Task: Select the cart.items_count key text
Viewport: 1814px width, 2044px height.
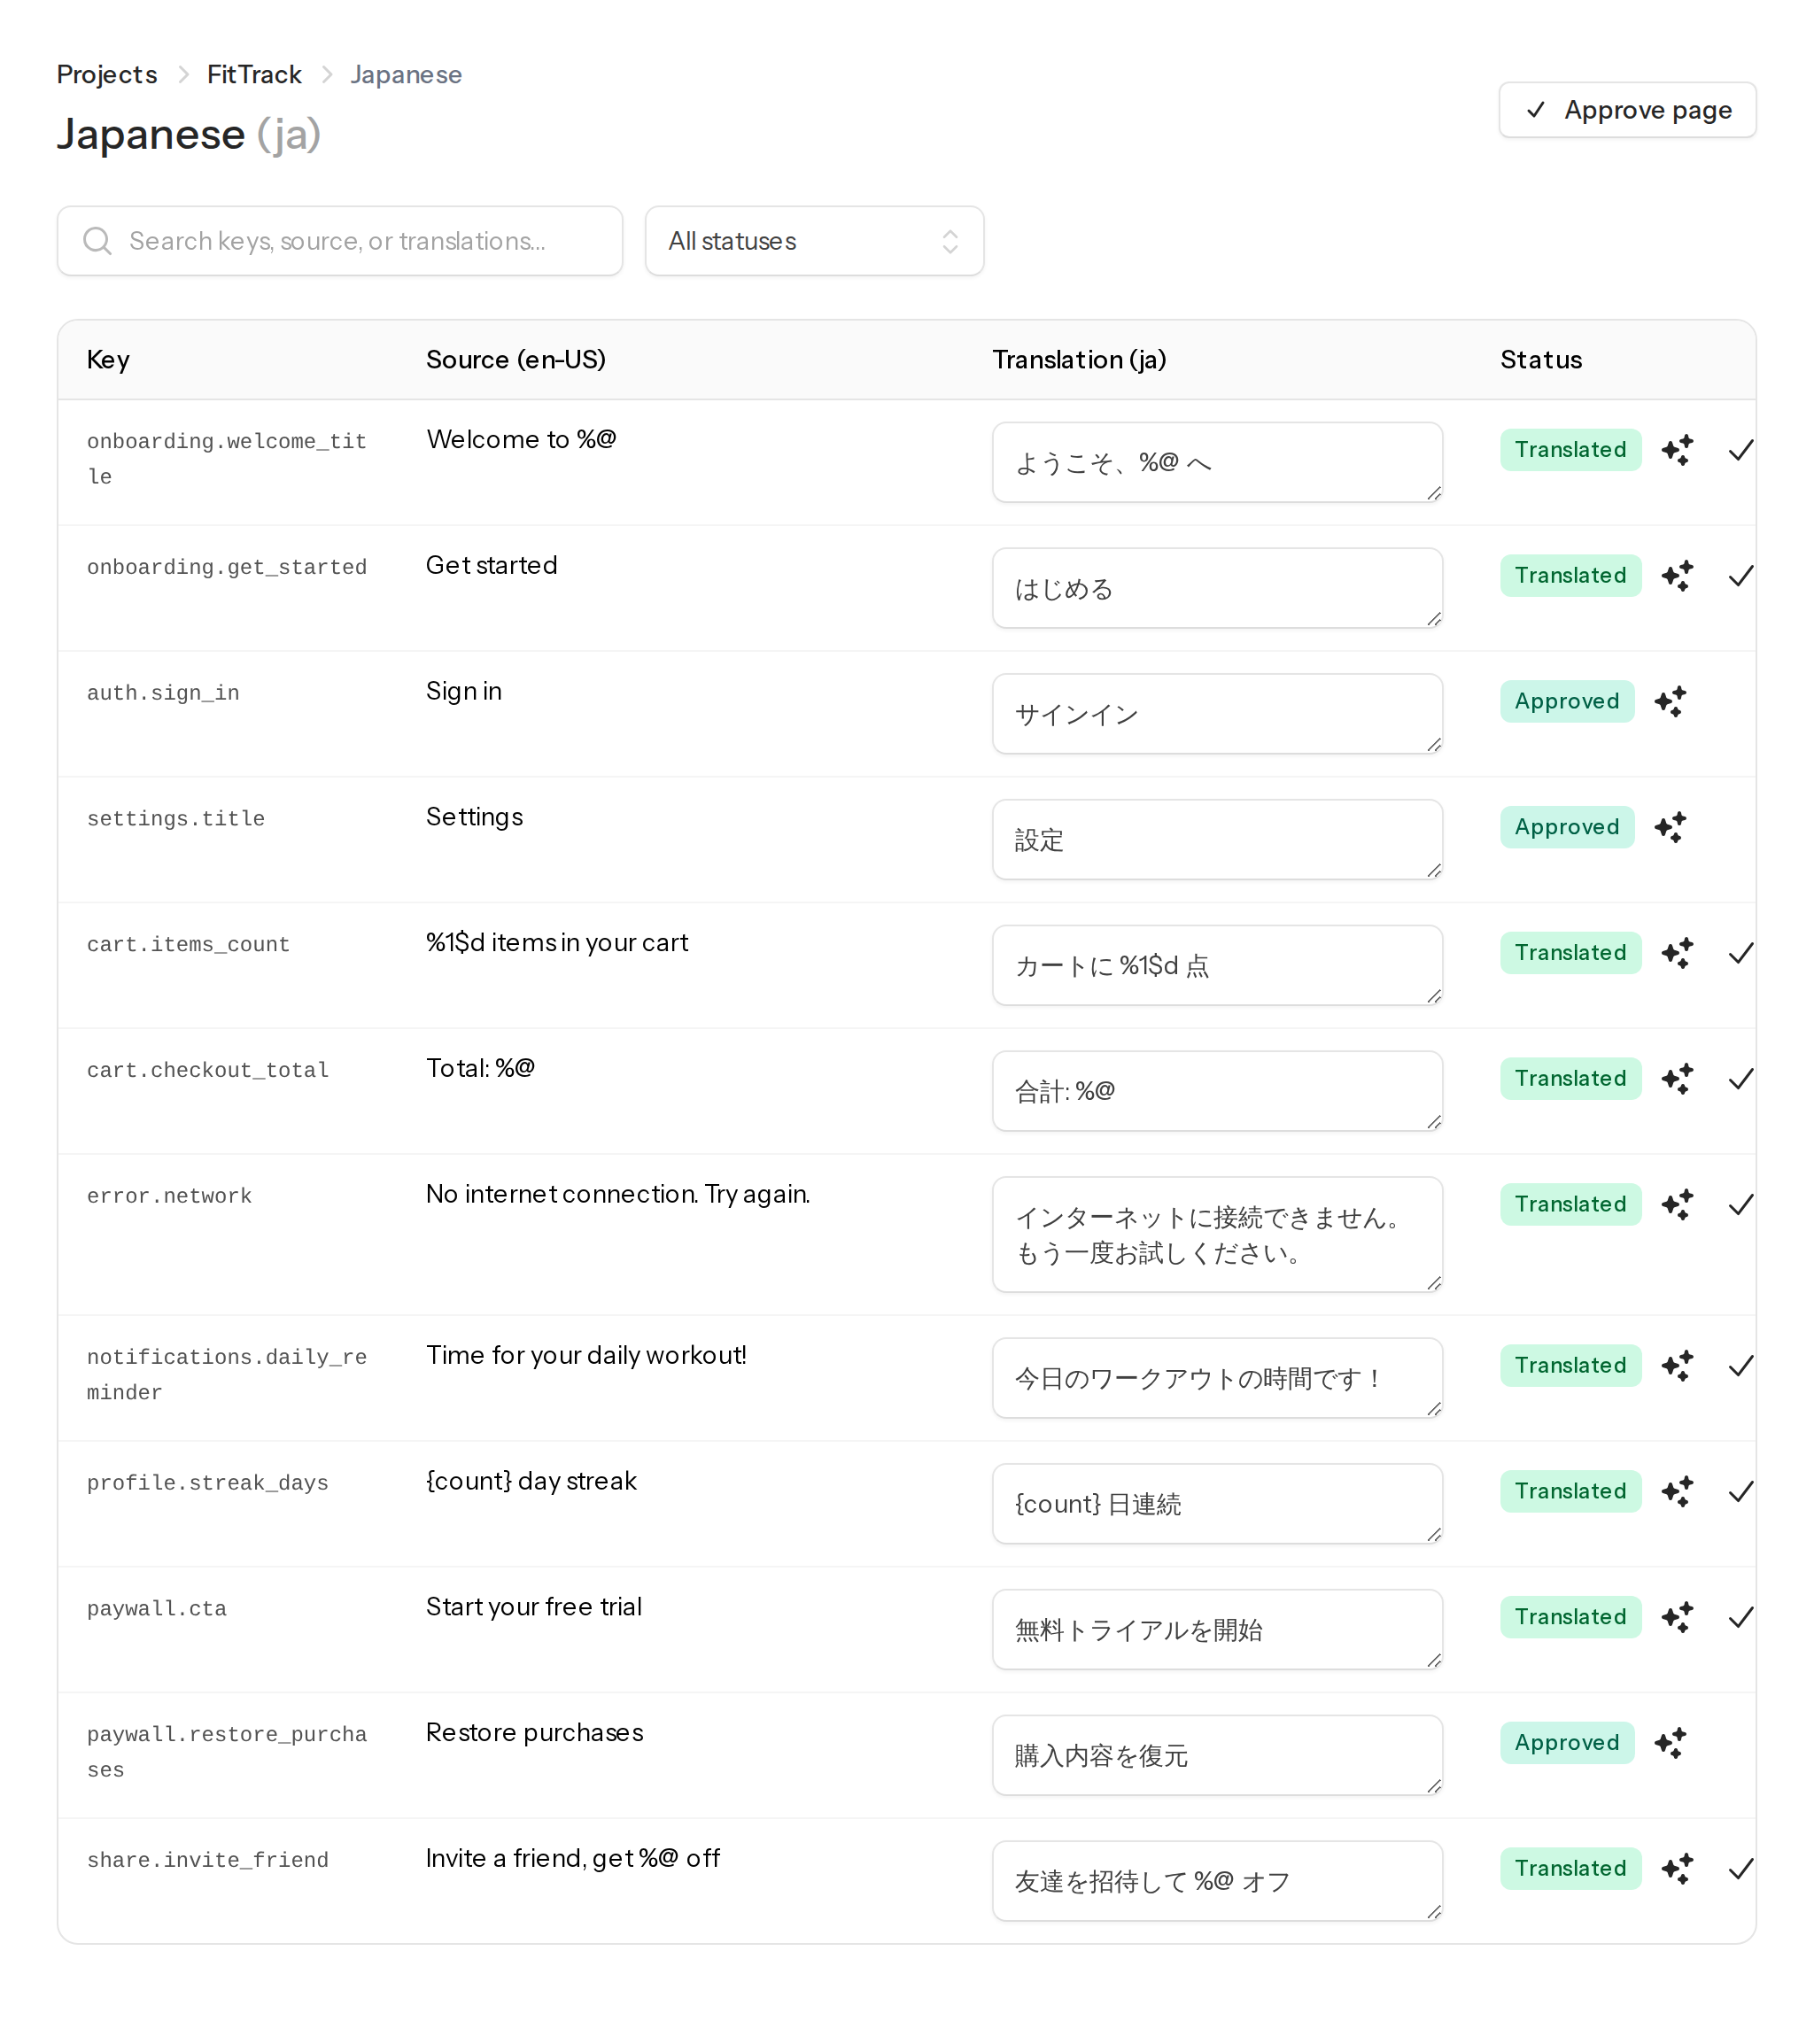Action: [188, 945]
